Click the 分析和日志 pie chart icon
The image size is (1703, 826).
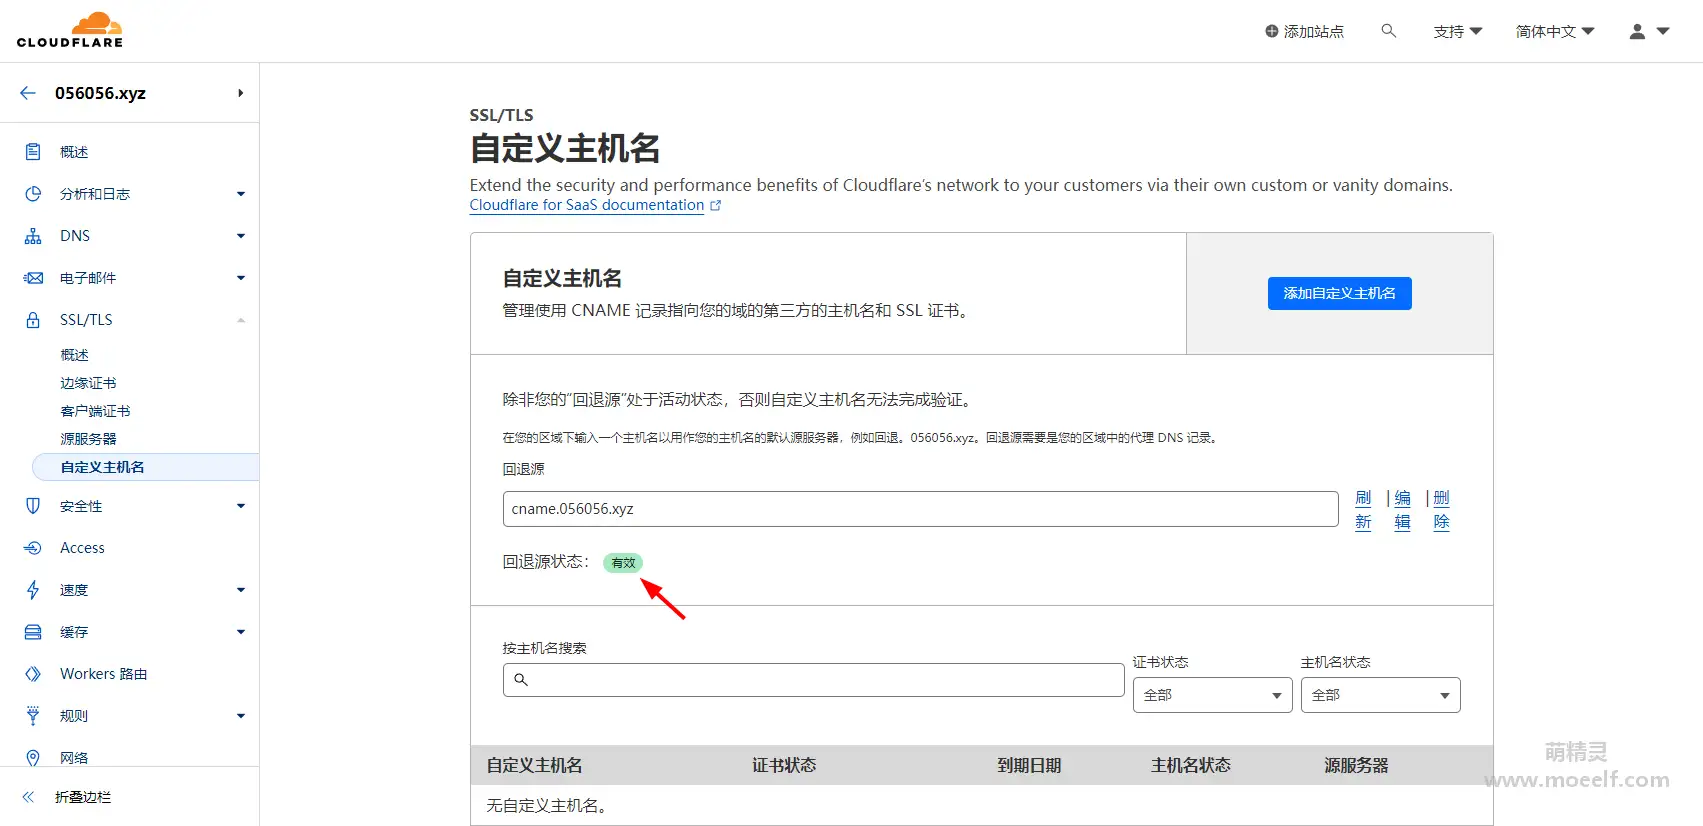click(33, 194)
